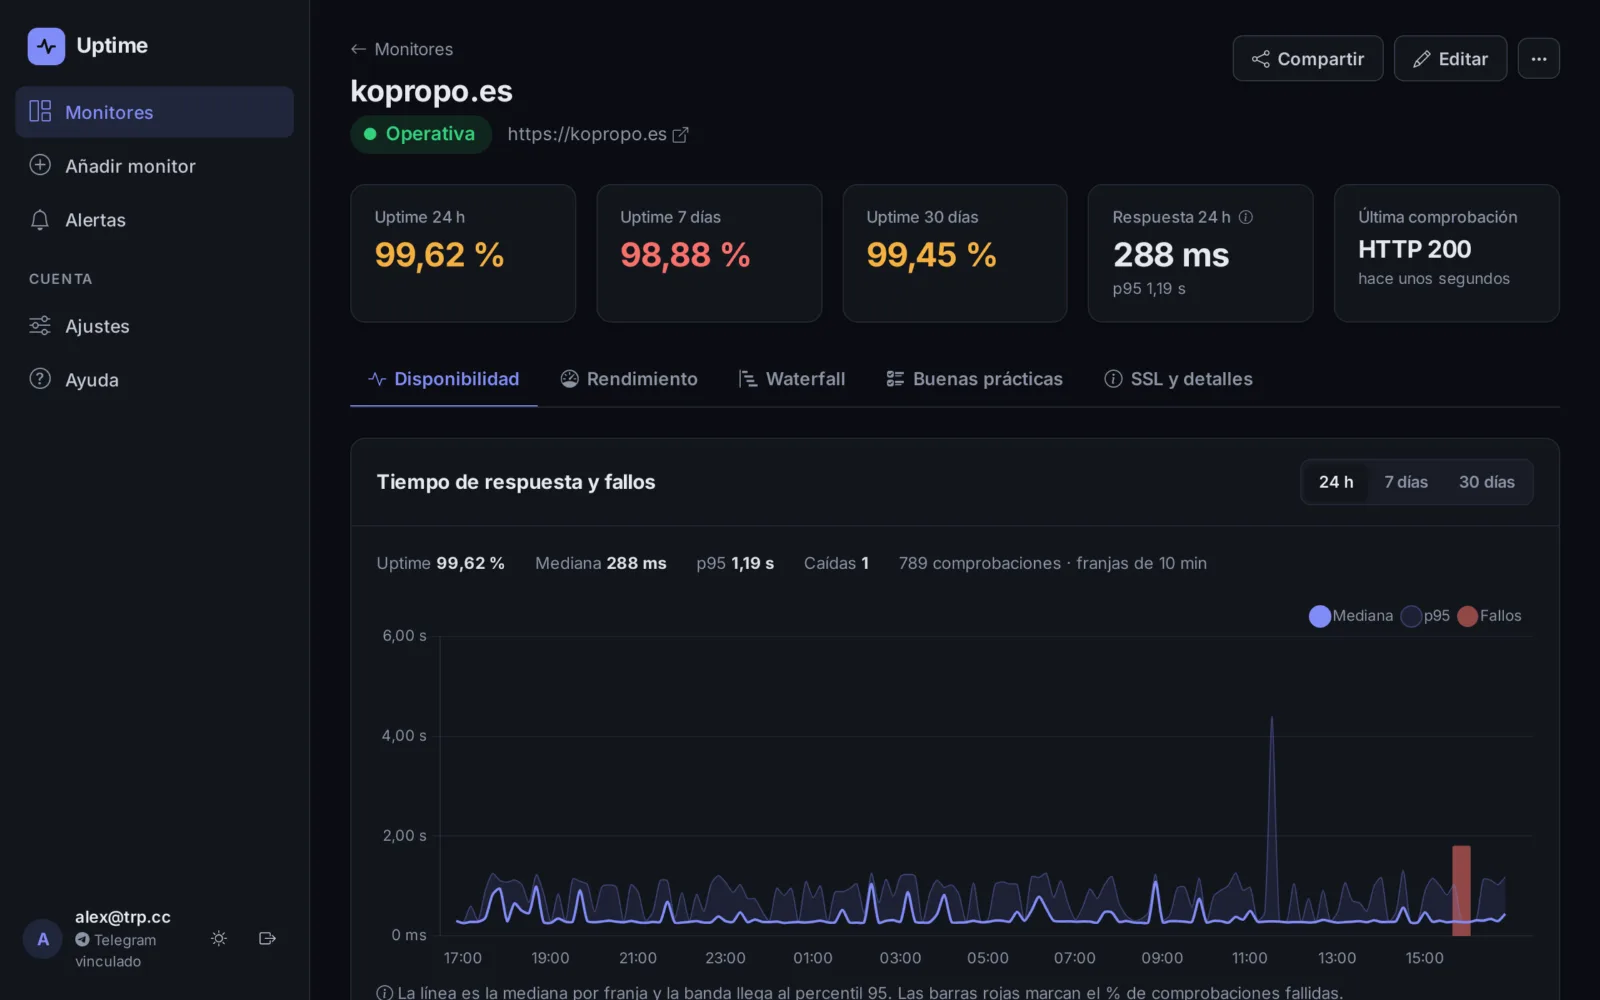This screenshot has width=1600, height=1000.
Task: Go back via the Monitores arrow link
Action: [x=402, y=49]
